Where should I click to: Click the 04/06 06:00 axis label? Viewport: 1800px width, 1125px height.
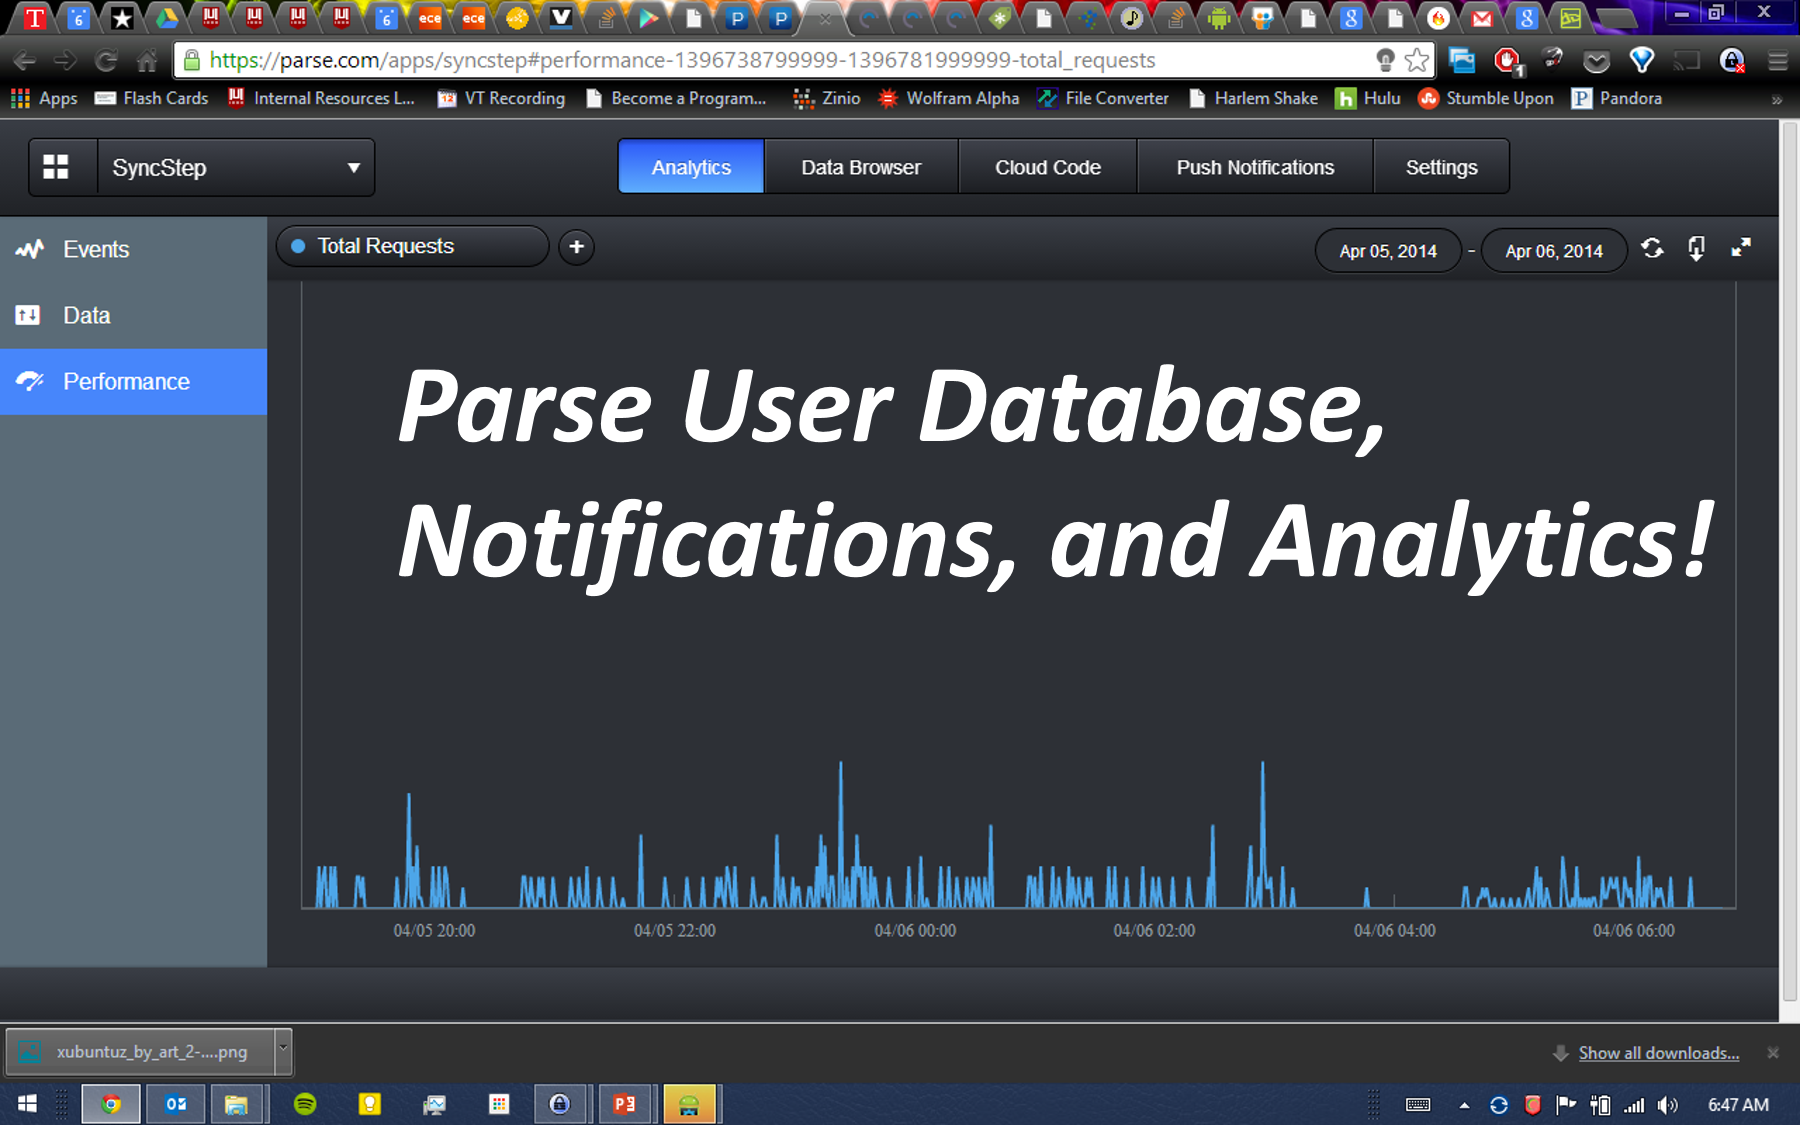coord(1634,930)
